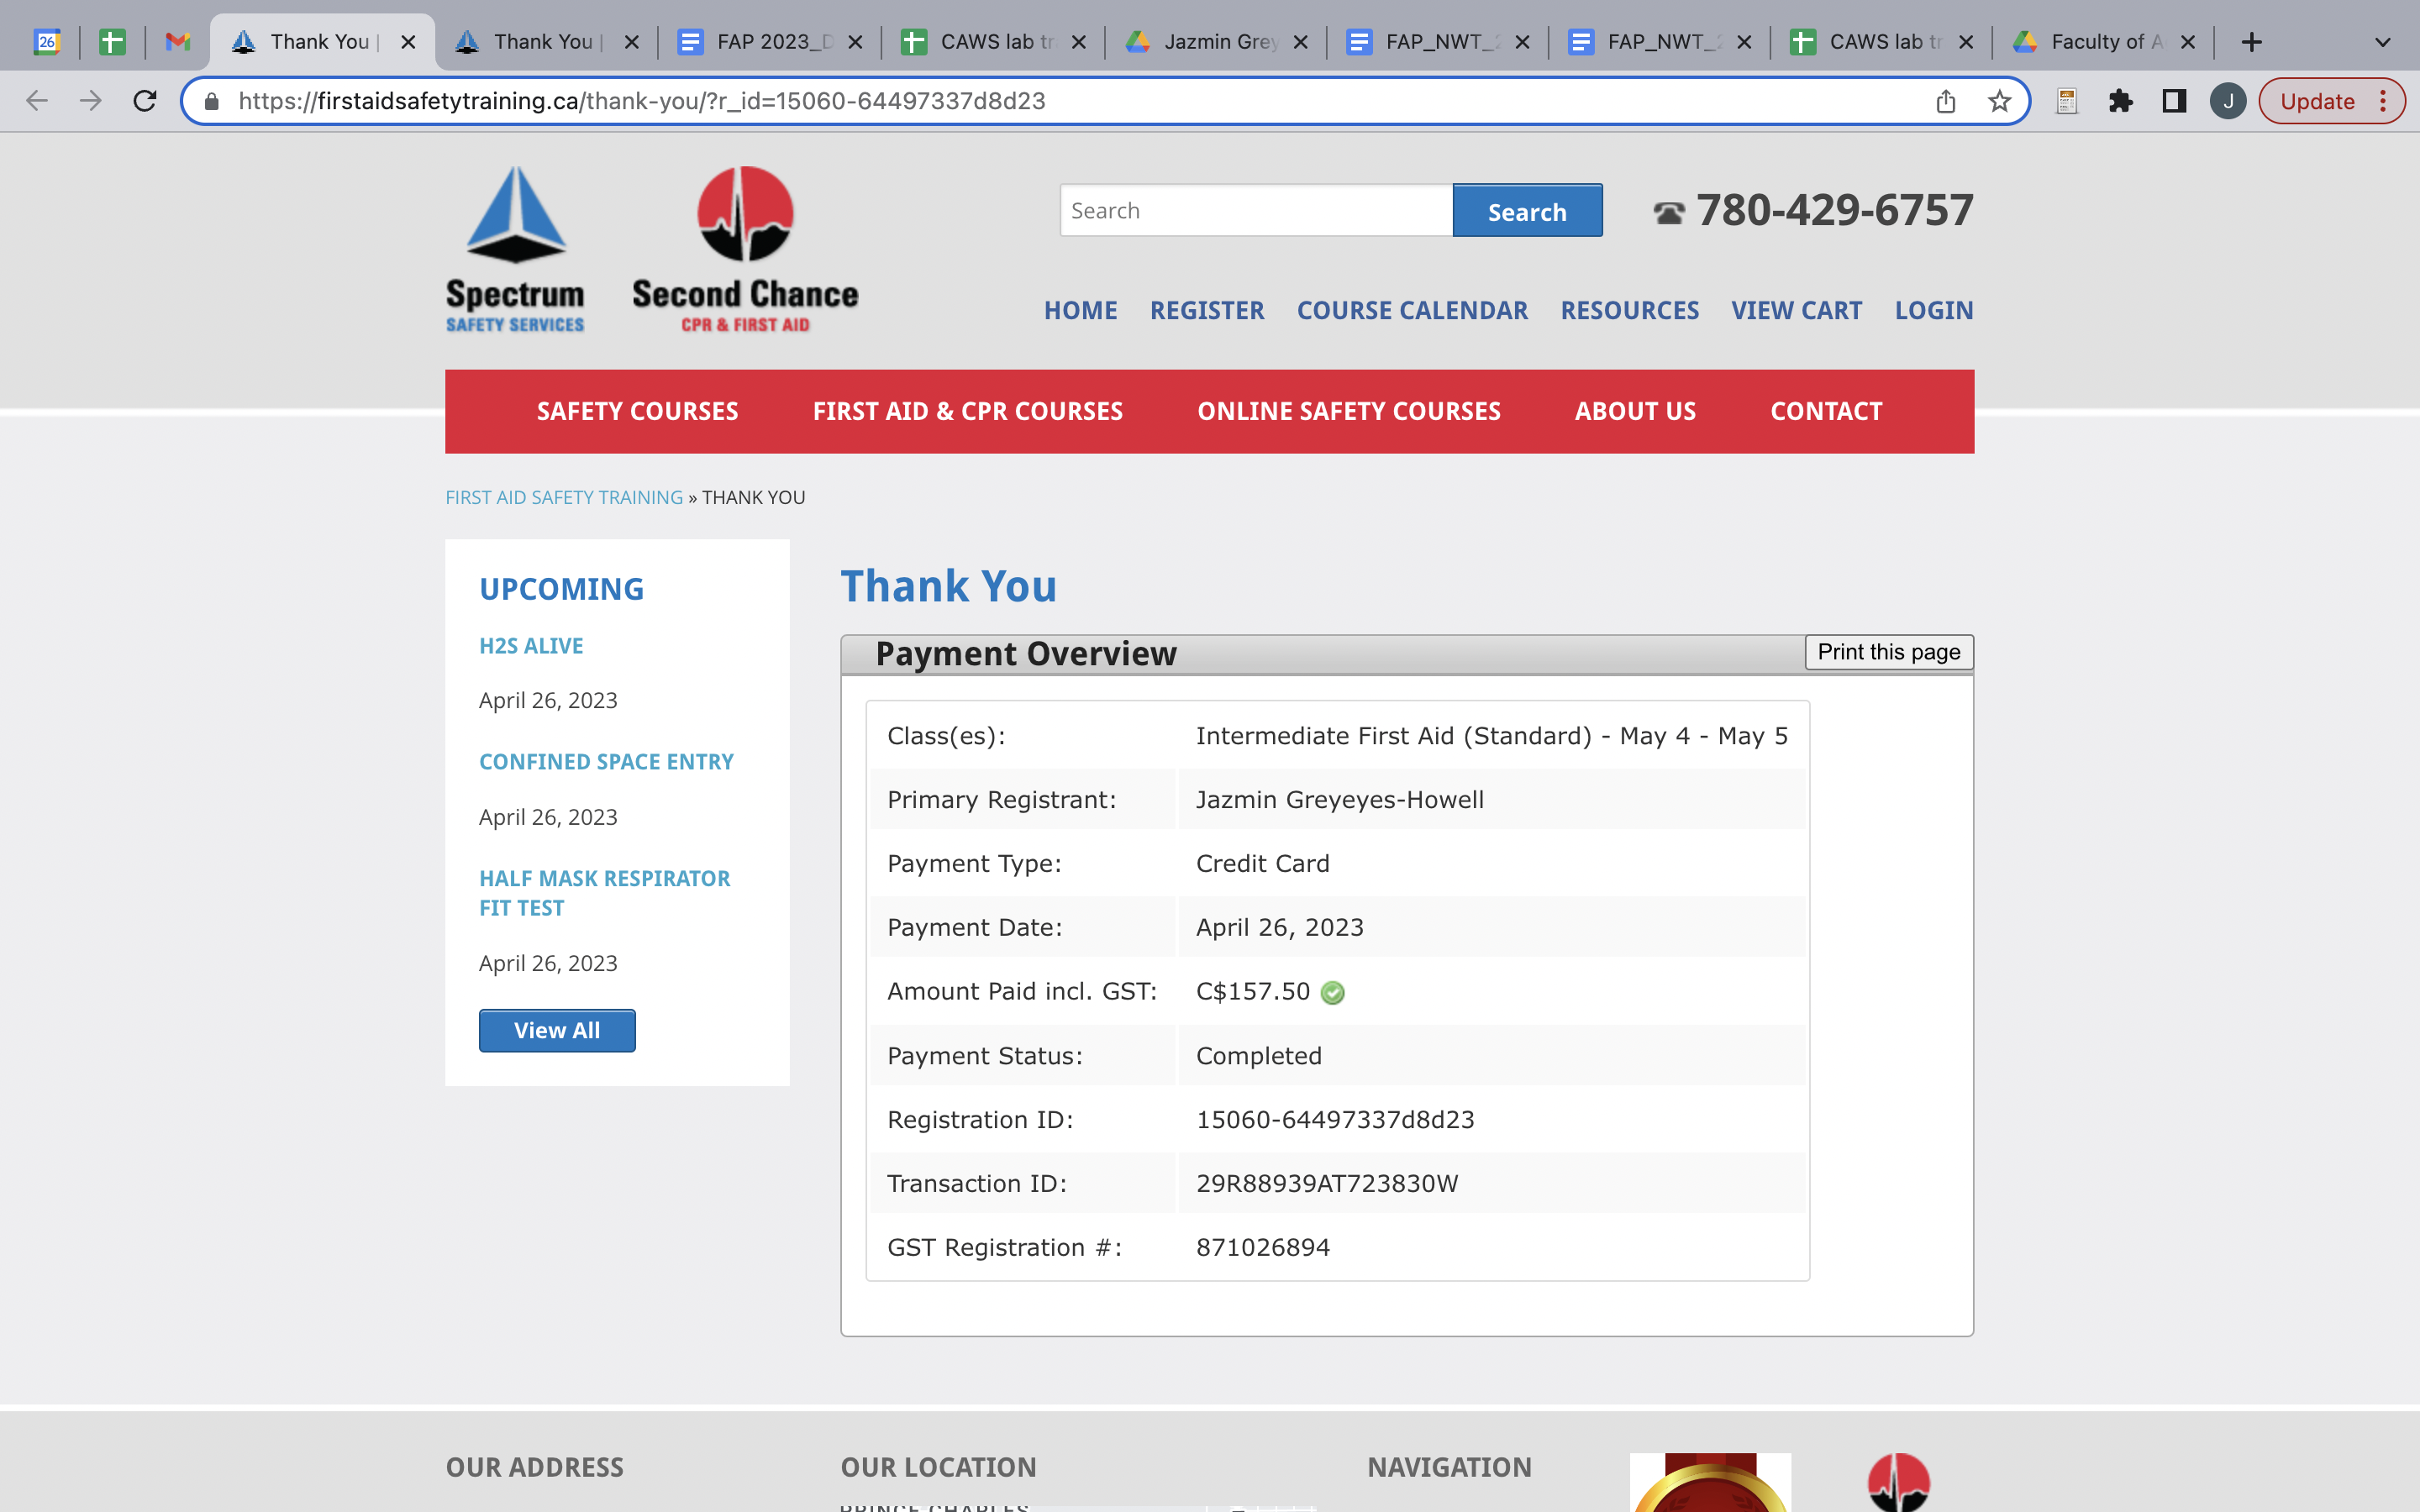Open the FIRST AID & CPR COURSES menu

point(967,411)
